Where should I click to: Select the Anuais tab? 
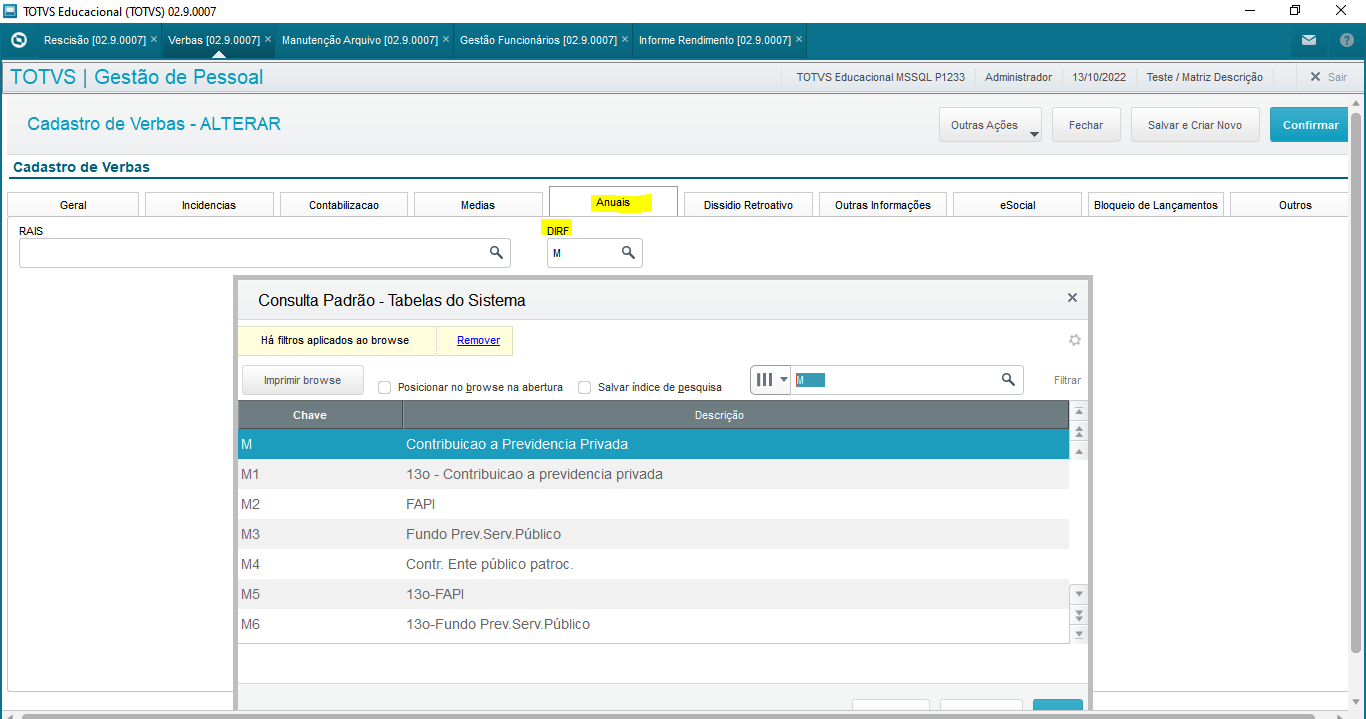pos(613,202)
